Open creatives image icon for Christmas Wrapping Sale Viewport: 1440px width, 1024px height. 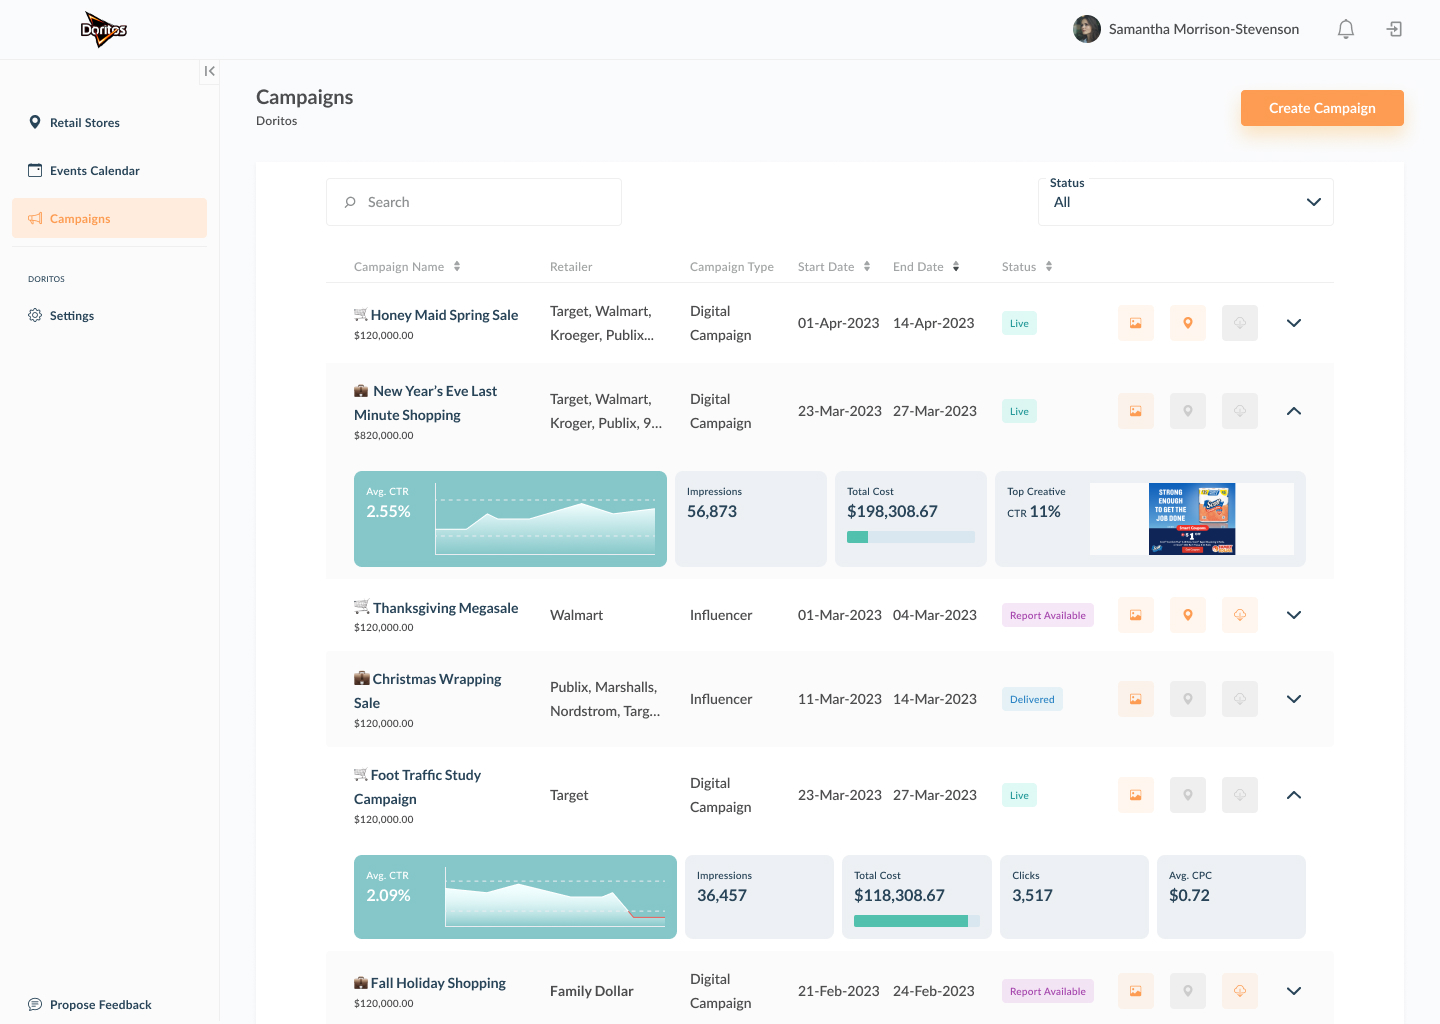point(1136,699)
